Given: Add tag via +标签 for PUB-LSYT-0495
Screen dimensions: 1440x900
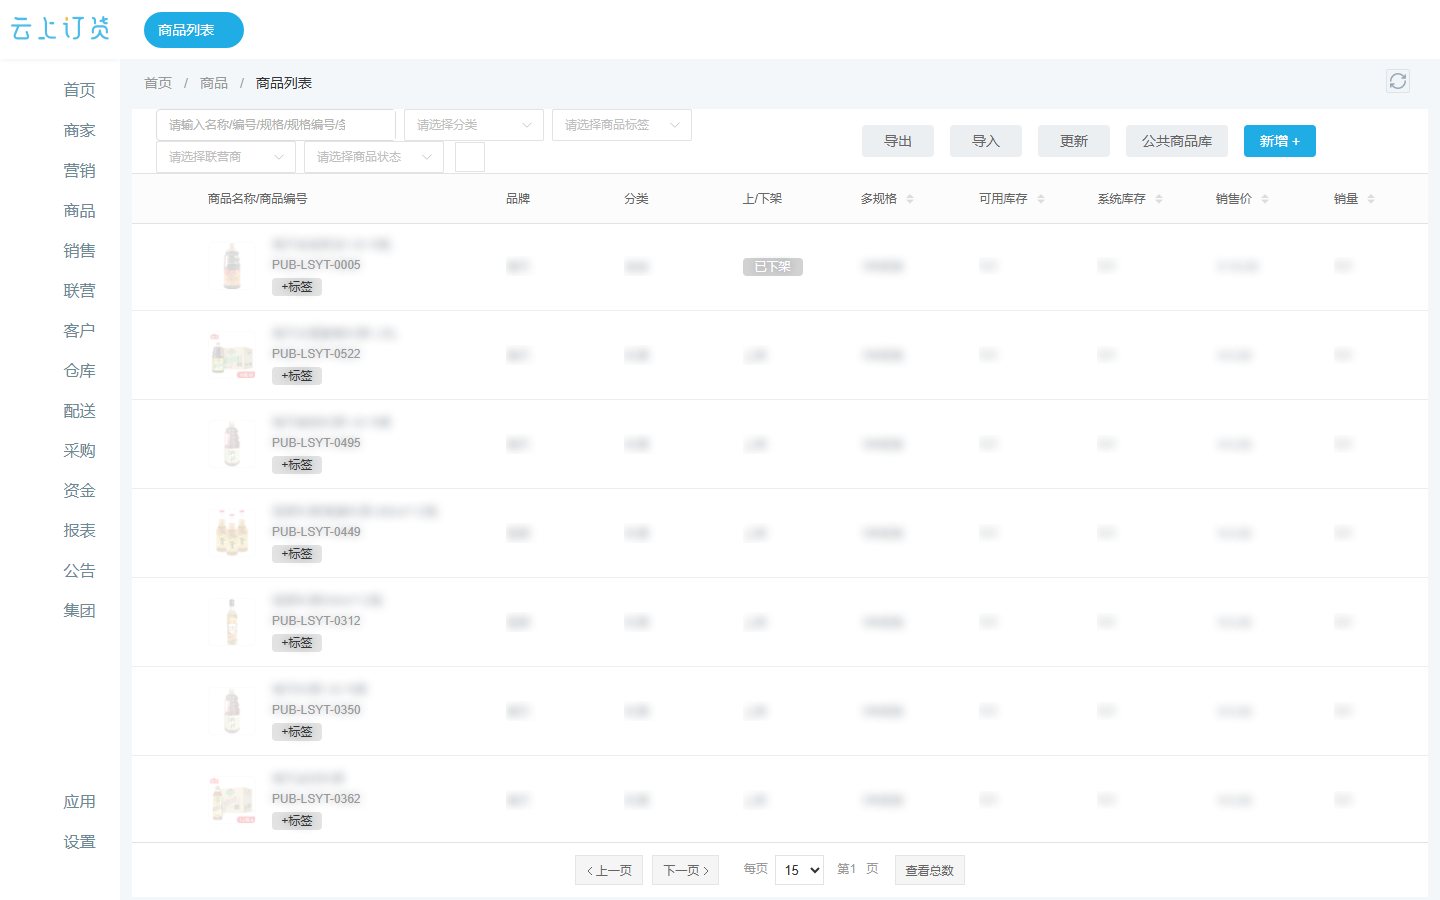Looking at the screenshot, I should 297,465.
